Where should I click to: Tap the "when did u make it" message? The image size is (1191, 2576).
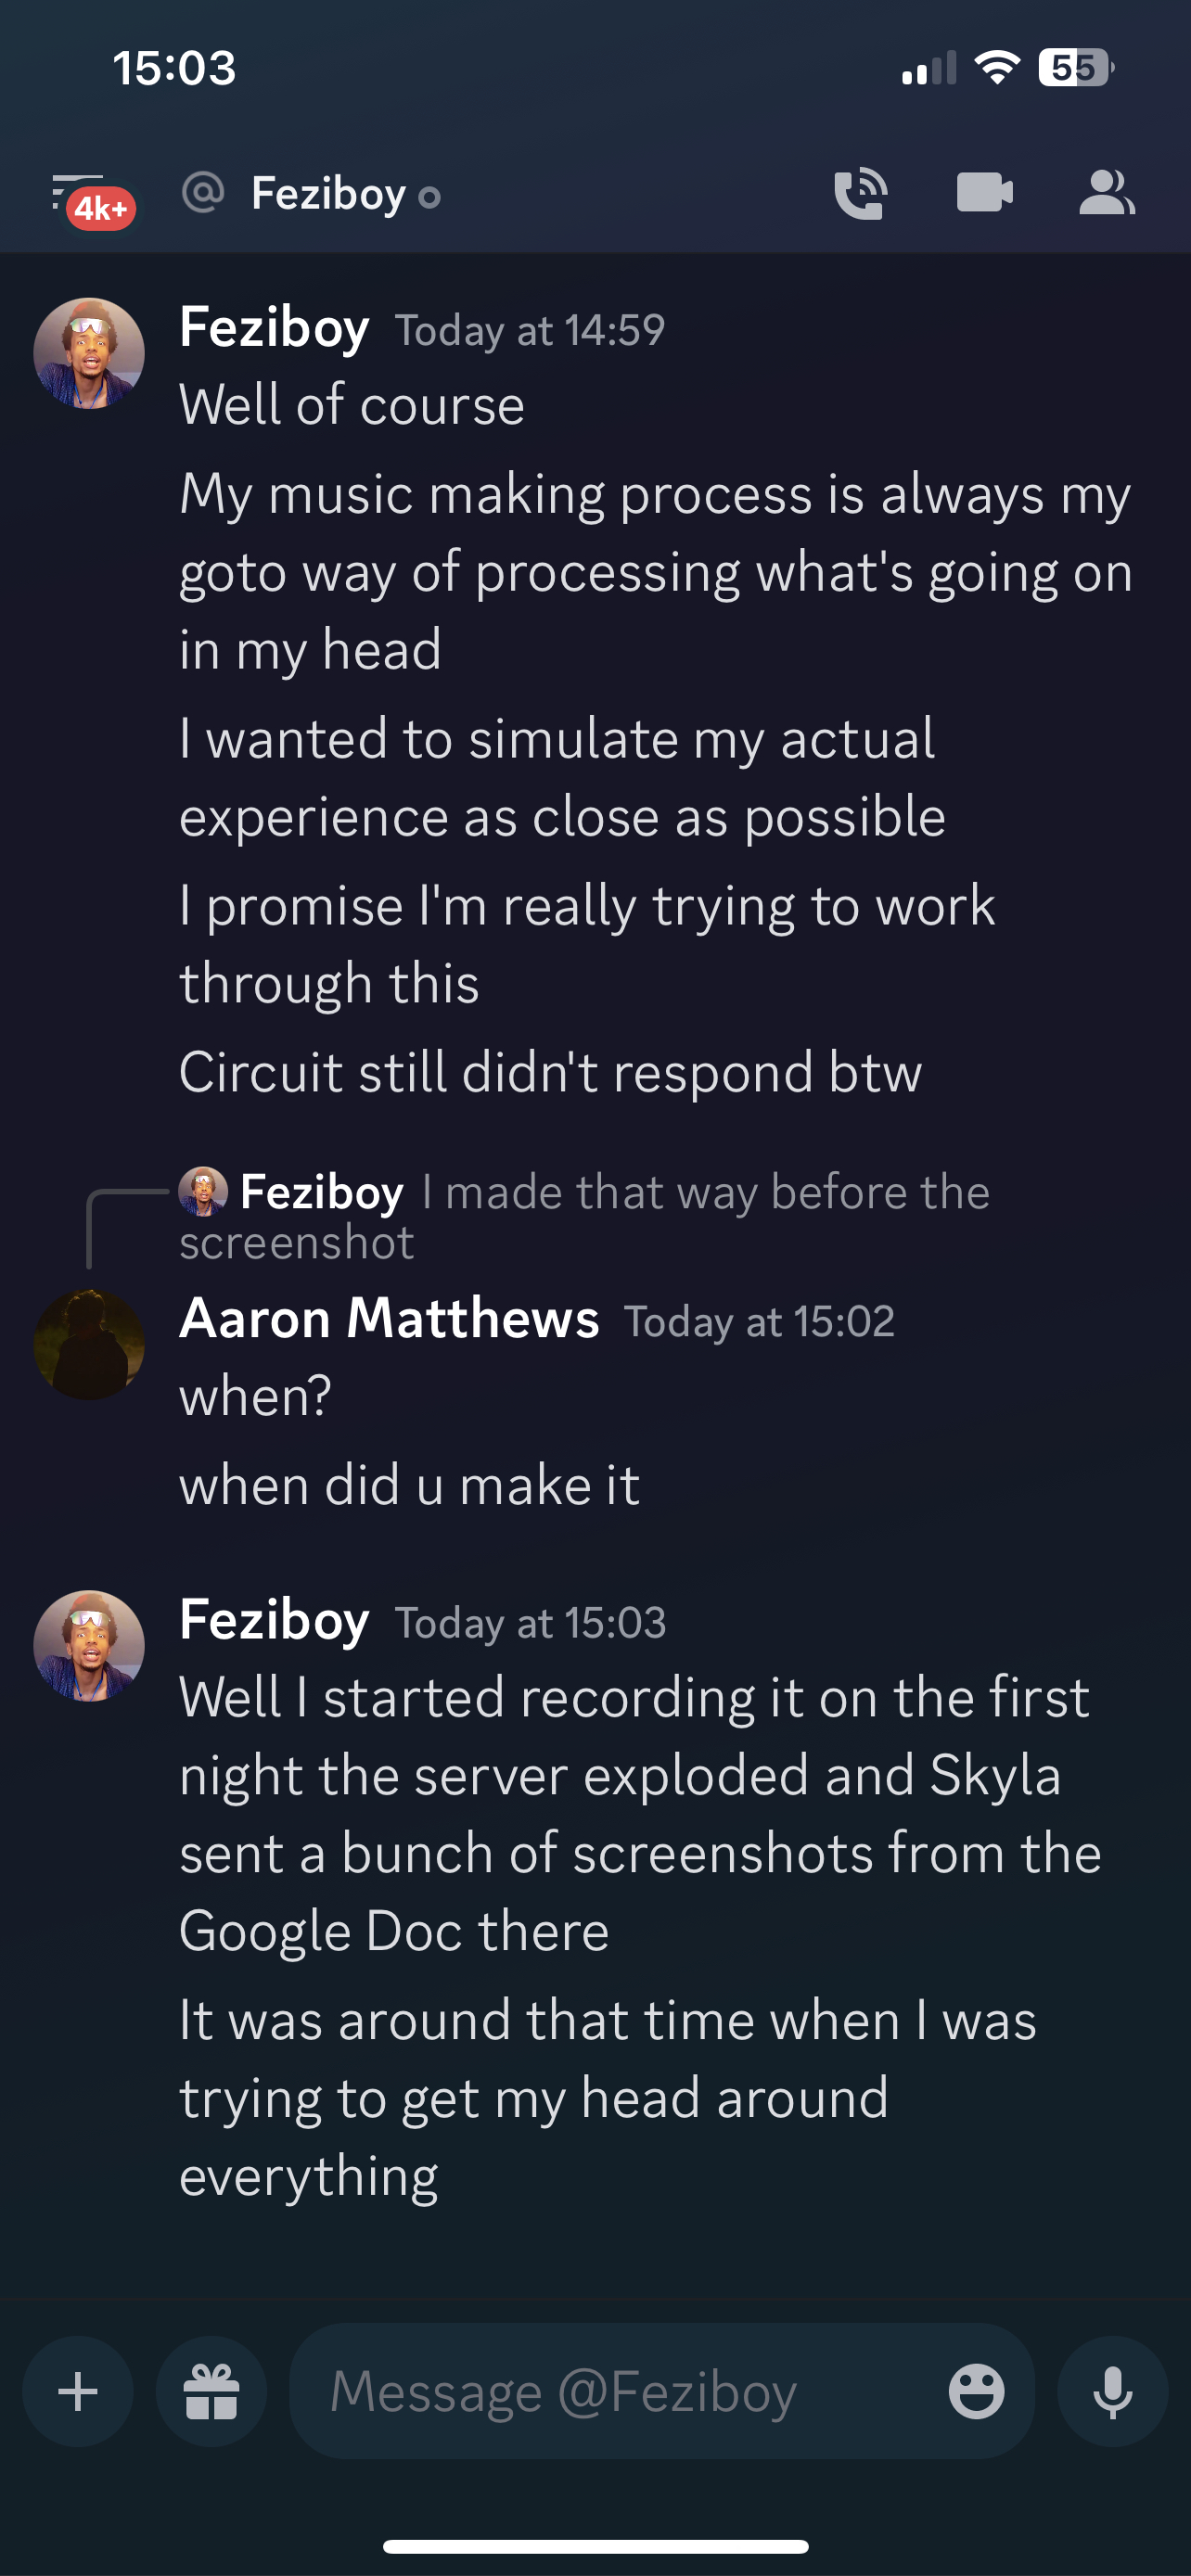coord(409,1485)
